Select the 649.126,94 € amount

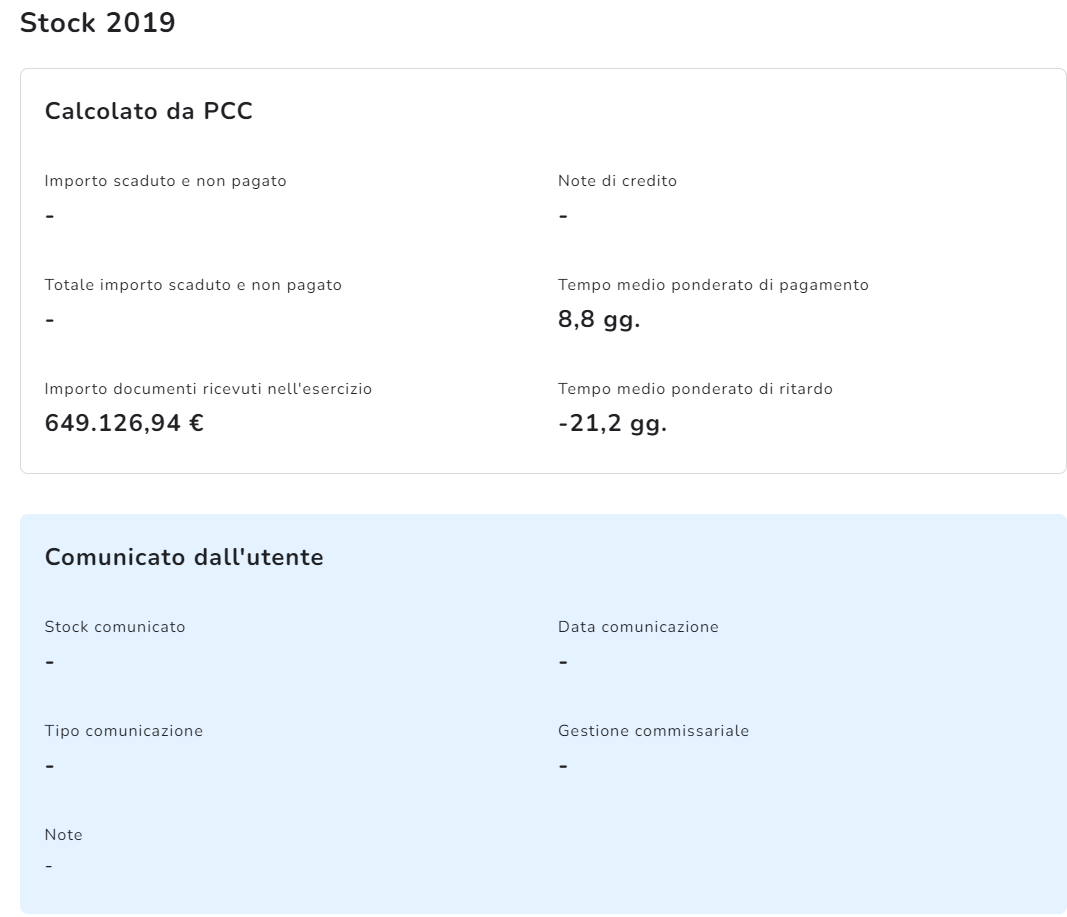124,424
